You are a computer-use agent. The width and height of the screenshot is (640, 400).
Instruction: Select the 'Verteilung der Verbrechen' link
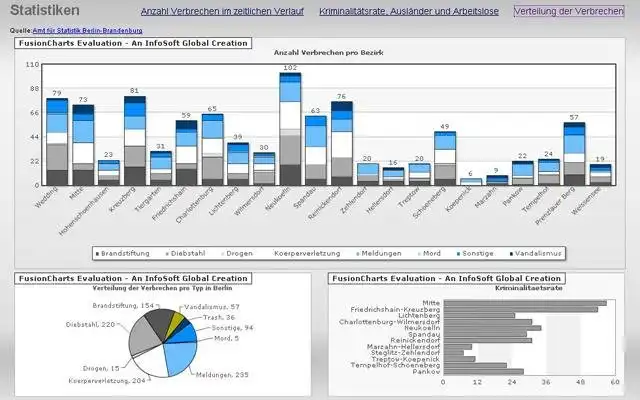tap(569, 11)
